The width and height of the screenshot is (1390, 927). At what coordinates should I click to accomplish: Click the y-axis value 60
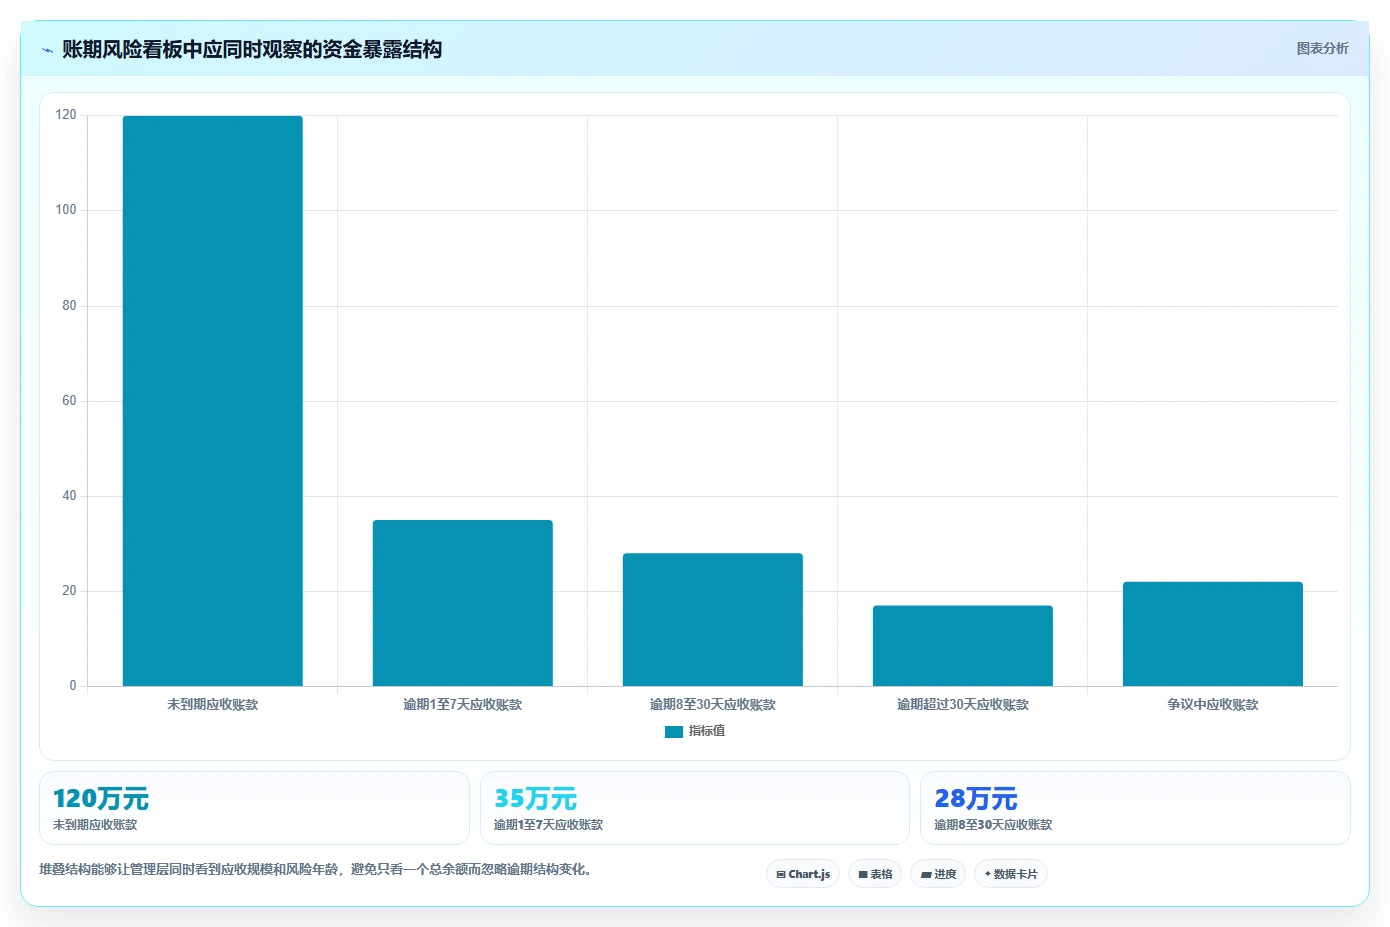click(x=69, y=401)
